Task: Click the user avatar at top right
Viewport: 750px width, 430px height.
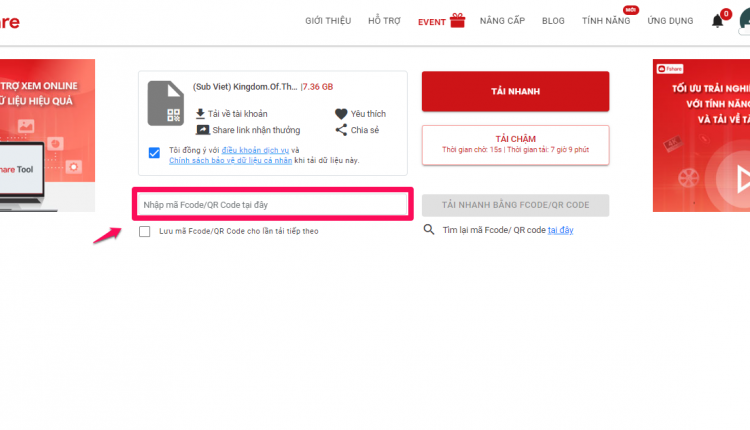Action: (745, 21)
